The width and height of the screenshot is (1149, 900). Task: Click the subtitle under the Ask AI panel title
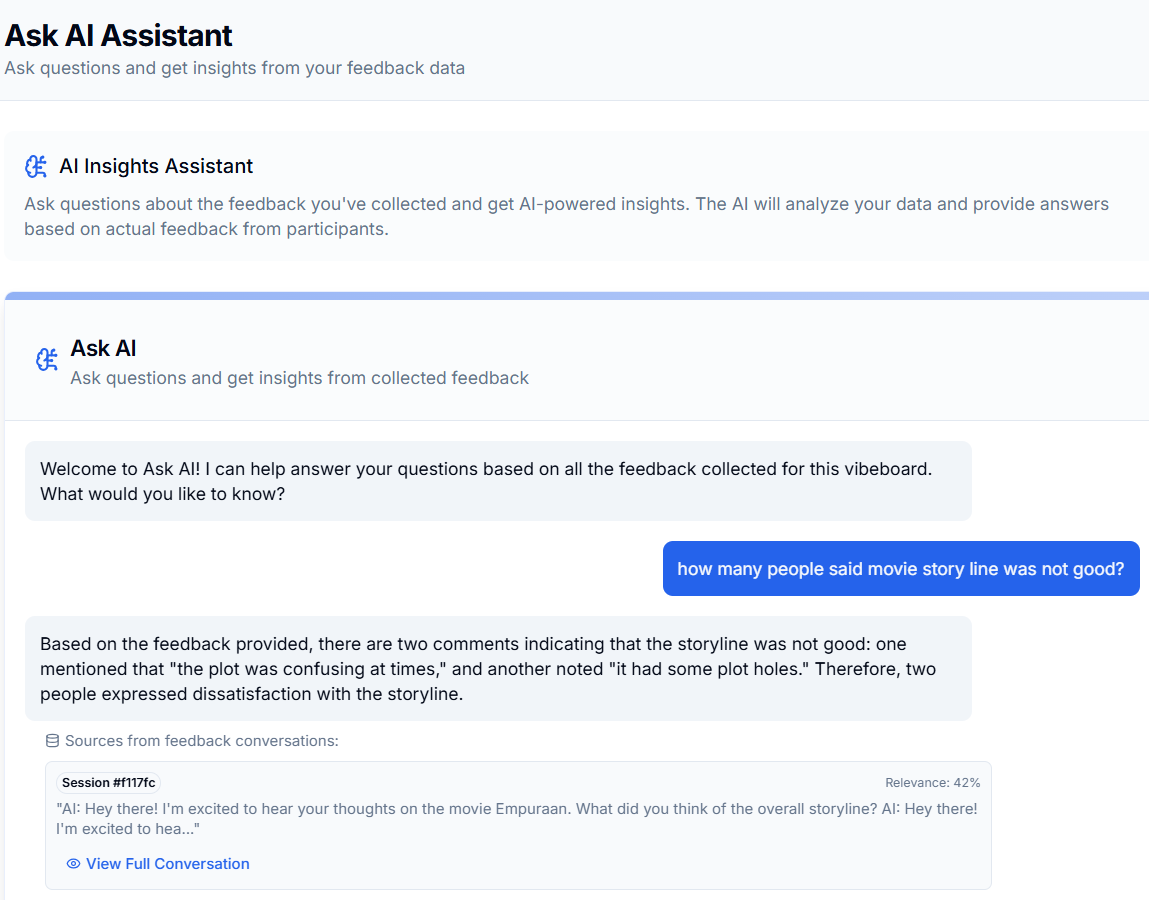click(299, 378)
